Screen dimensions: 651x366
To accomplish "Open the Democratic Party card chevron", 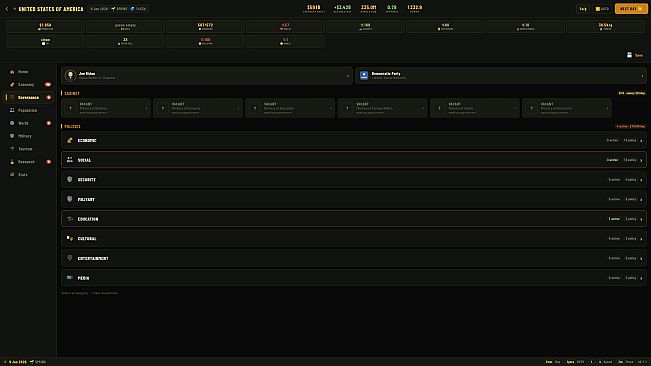I will [642, 76].
